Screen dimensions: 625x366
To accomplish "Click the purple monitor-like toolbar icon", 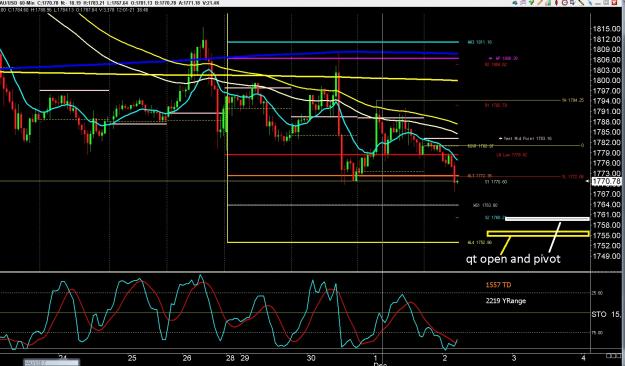I will click(572, 3).
